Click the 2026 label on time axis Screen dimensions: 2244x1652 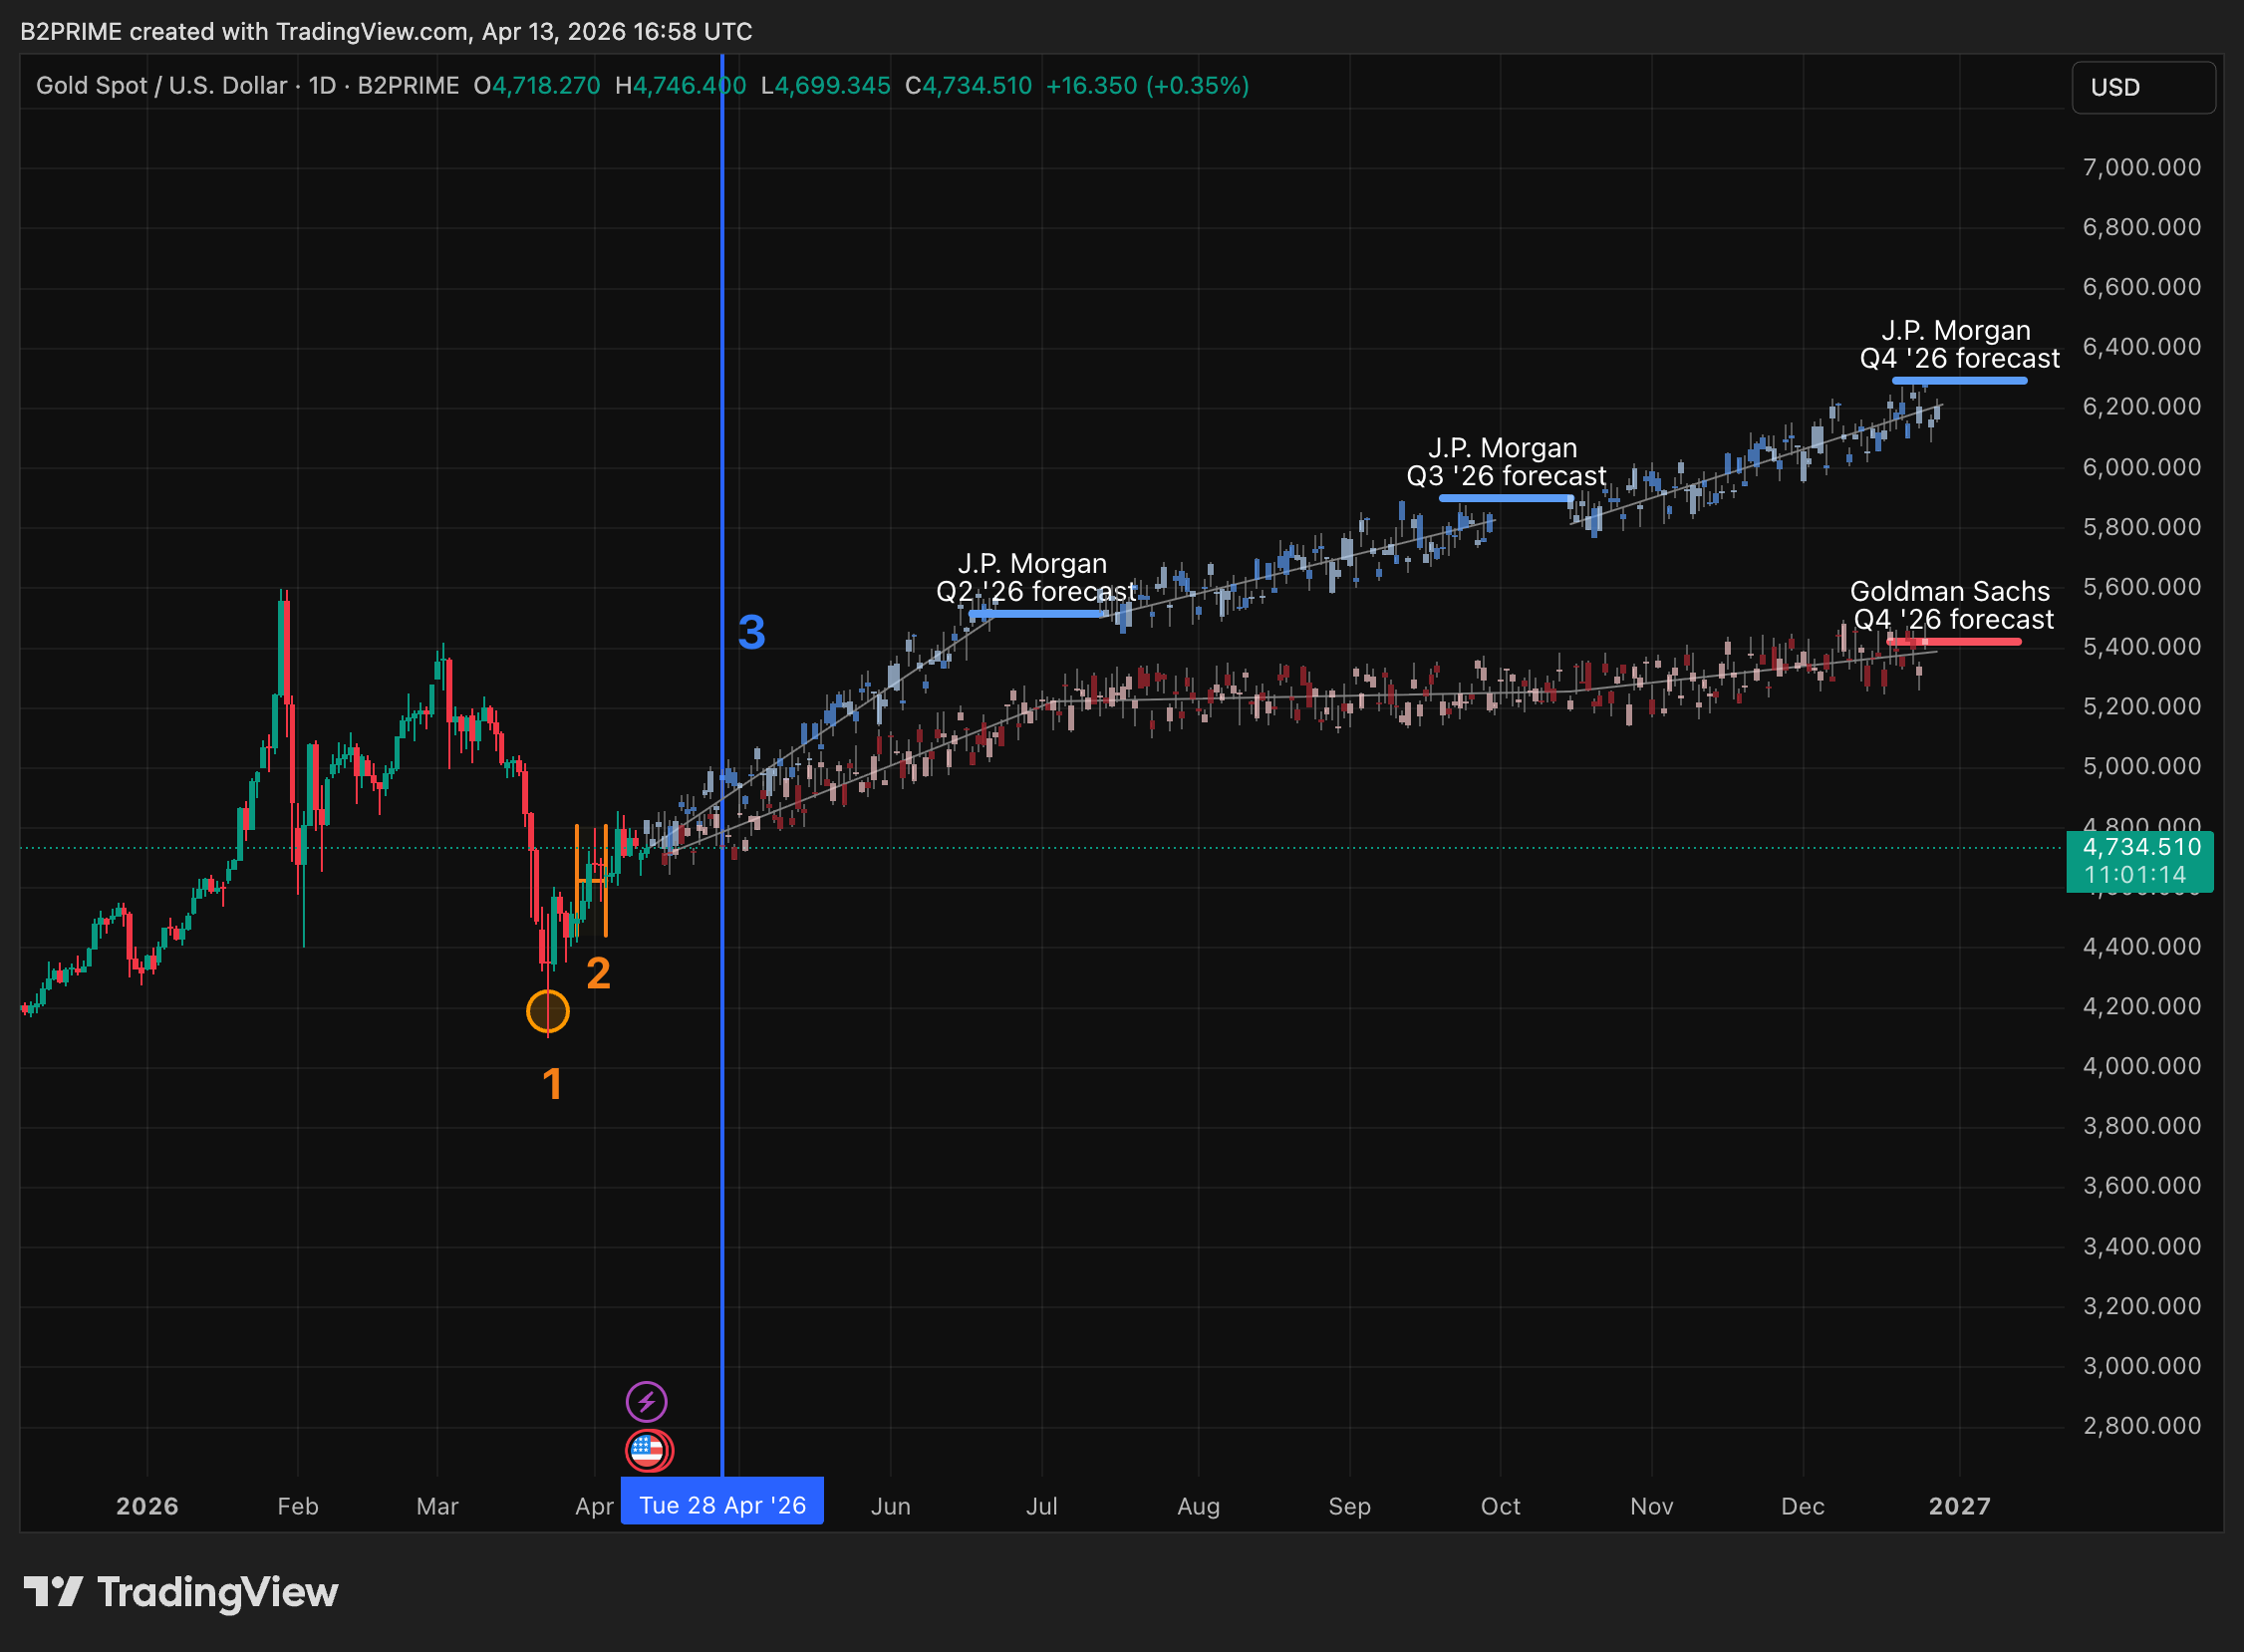click(147, 1506)
